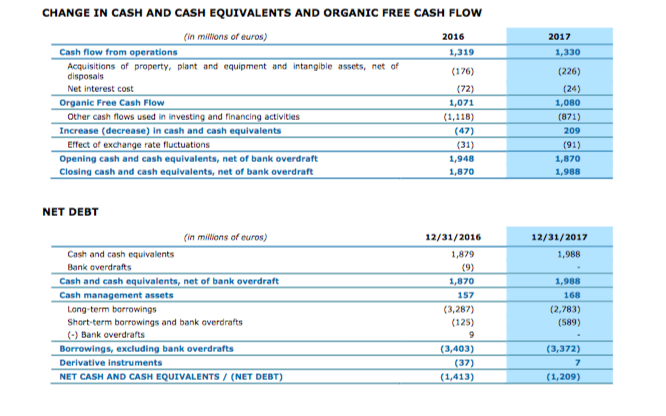Image resolution: width=666 pixels, height=416 pixels.
Task: Click the 'Derivative instruments' label
Action: 111,363
